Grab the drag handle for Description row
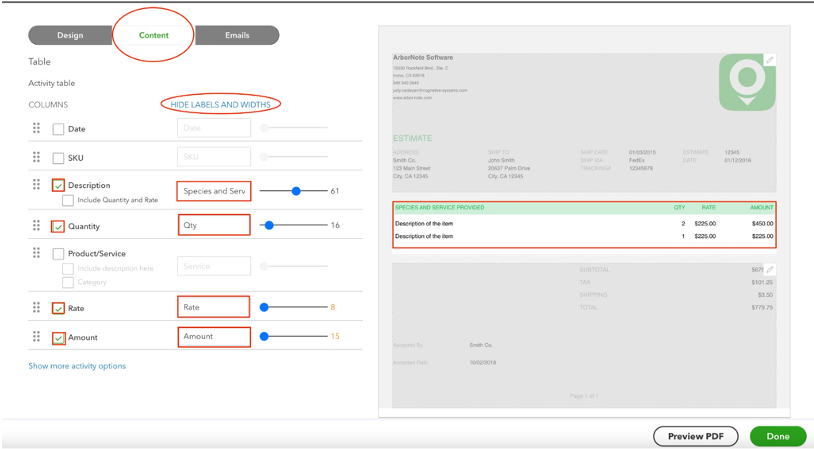 coord(36,184)
